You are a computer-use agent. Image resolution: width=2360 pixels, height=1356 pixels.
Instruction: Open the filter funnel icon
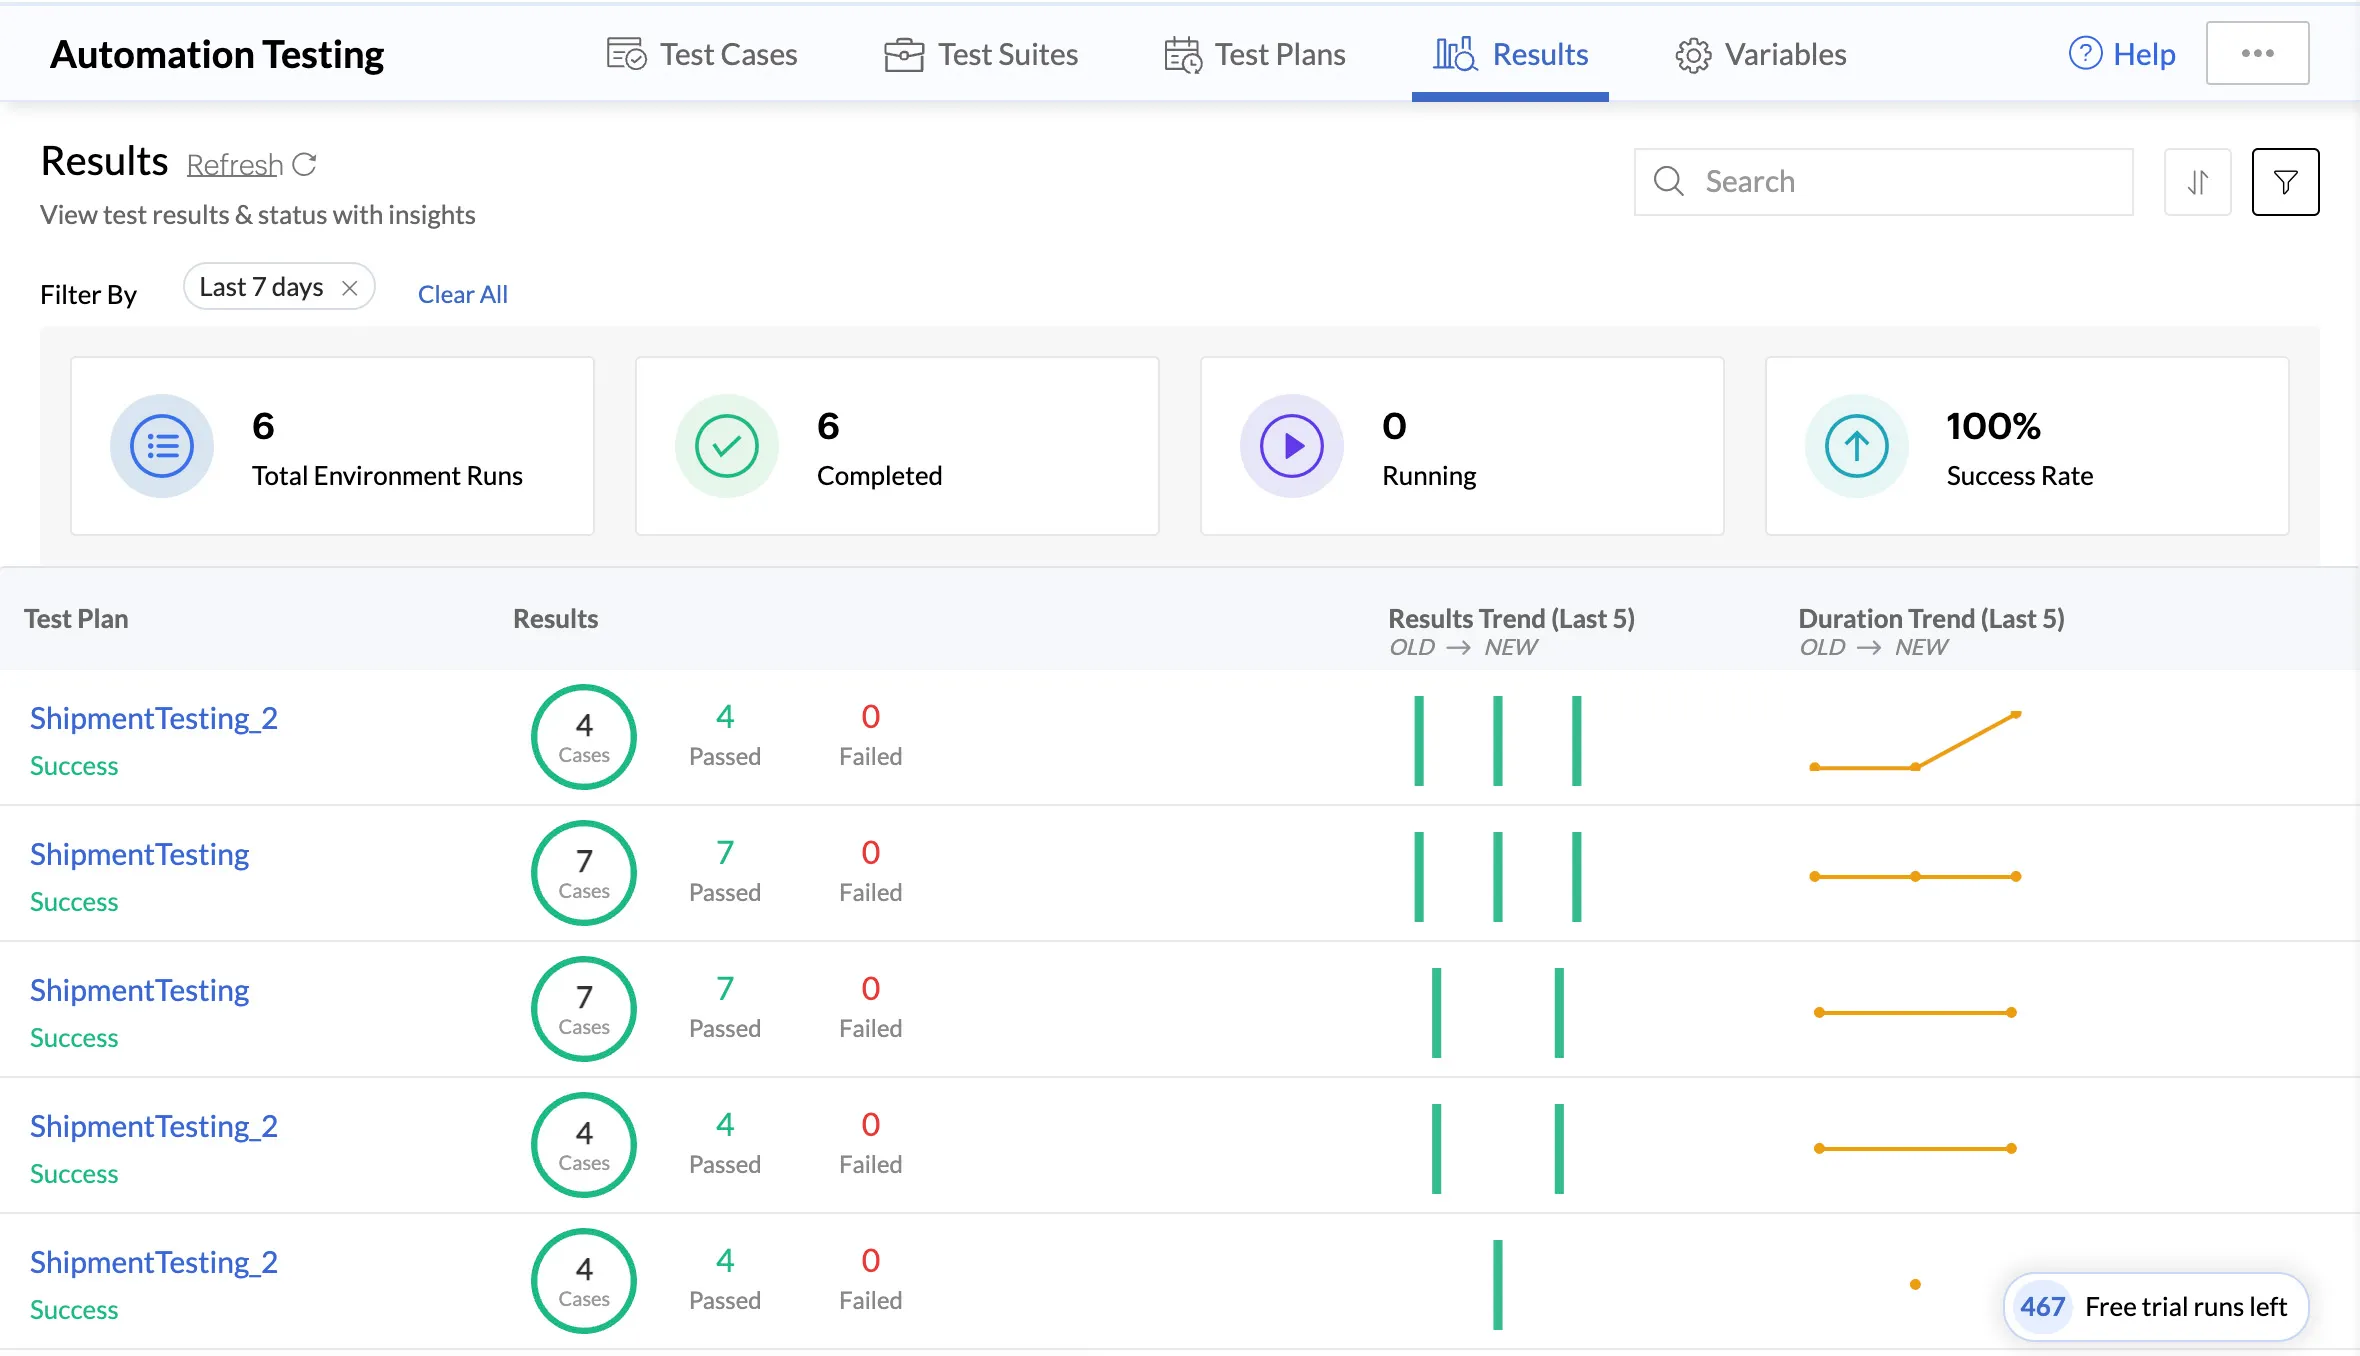click(2285, 182)
